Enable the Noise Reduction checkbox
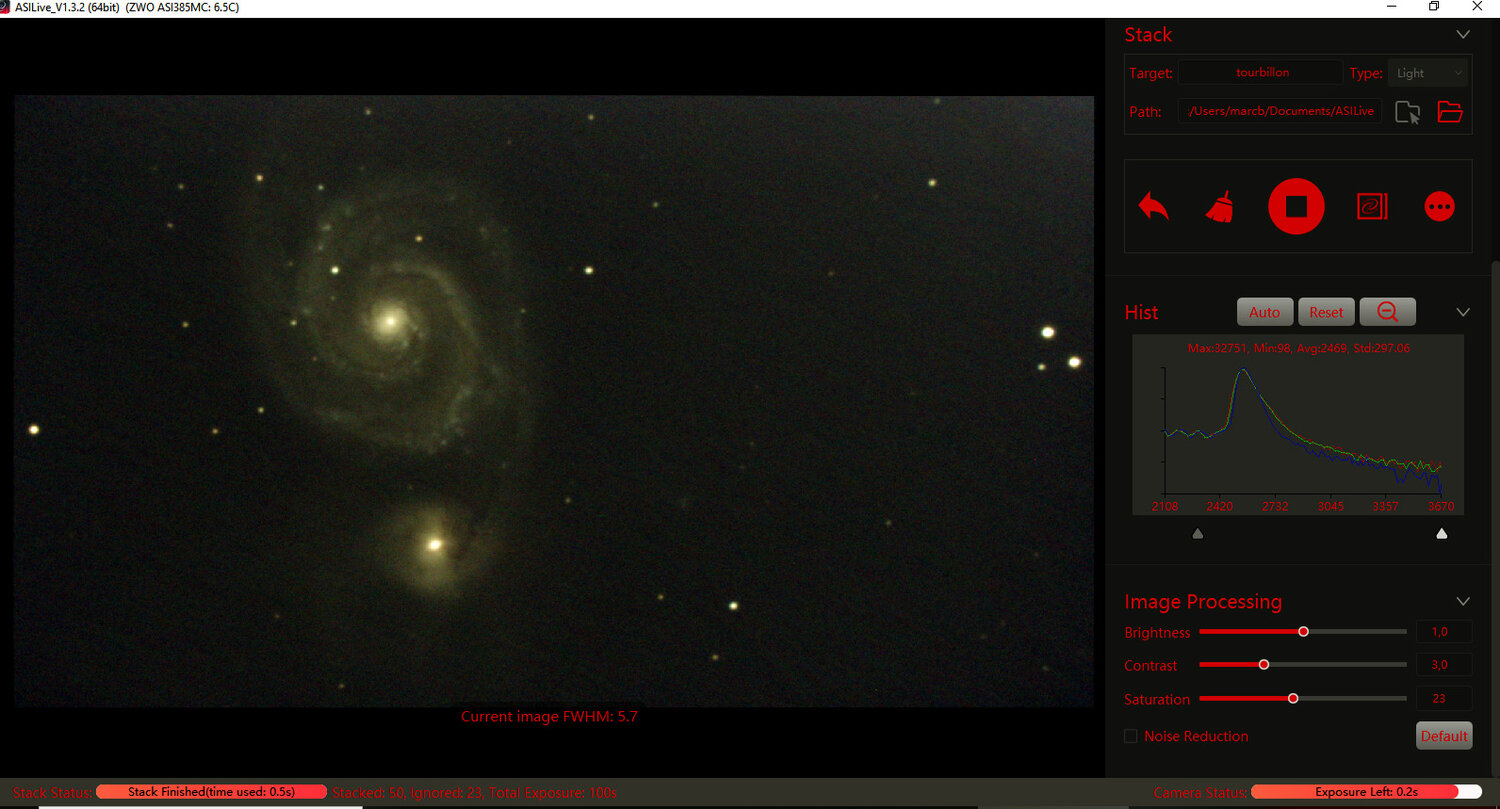1500x809 pixels. (x=1131, y=736)
